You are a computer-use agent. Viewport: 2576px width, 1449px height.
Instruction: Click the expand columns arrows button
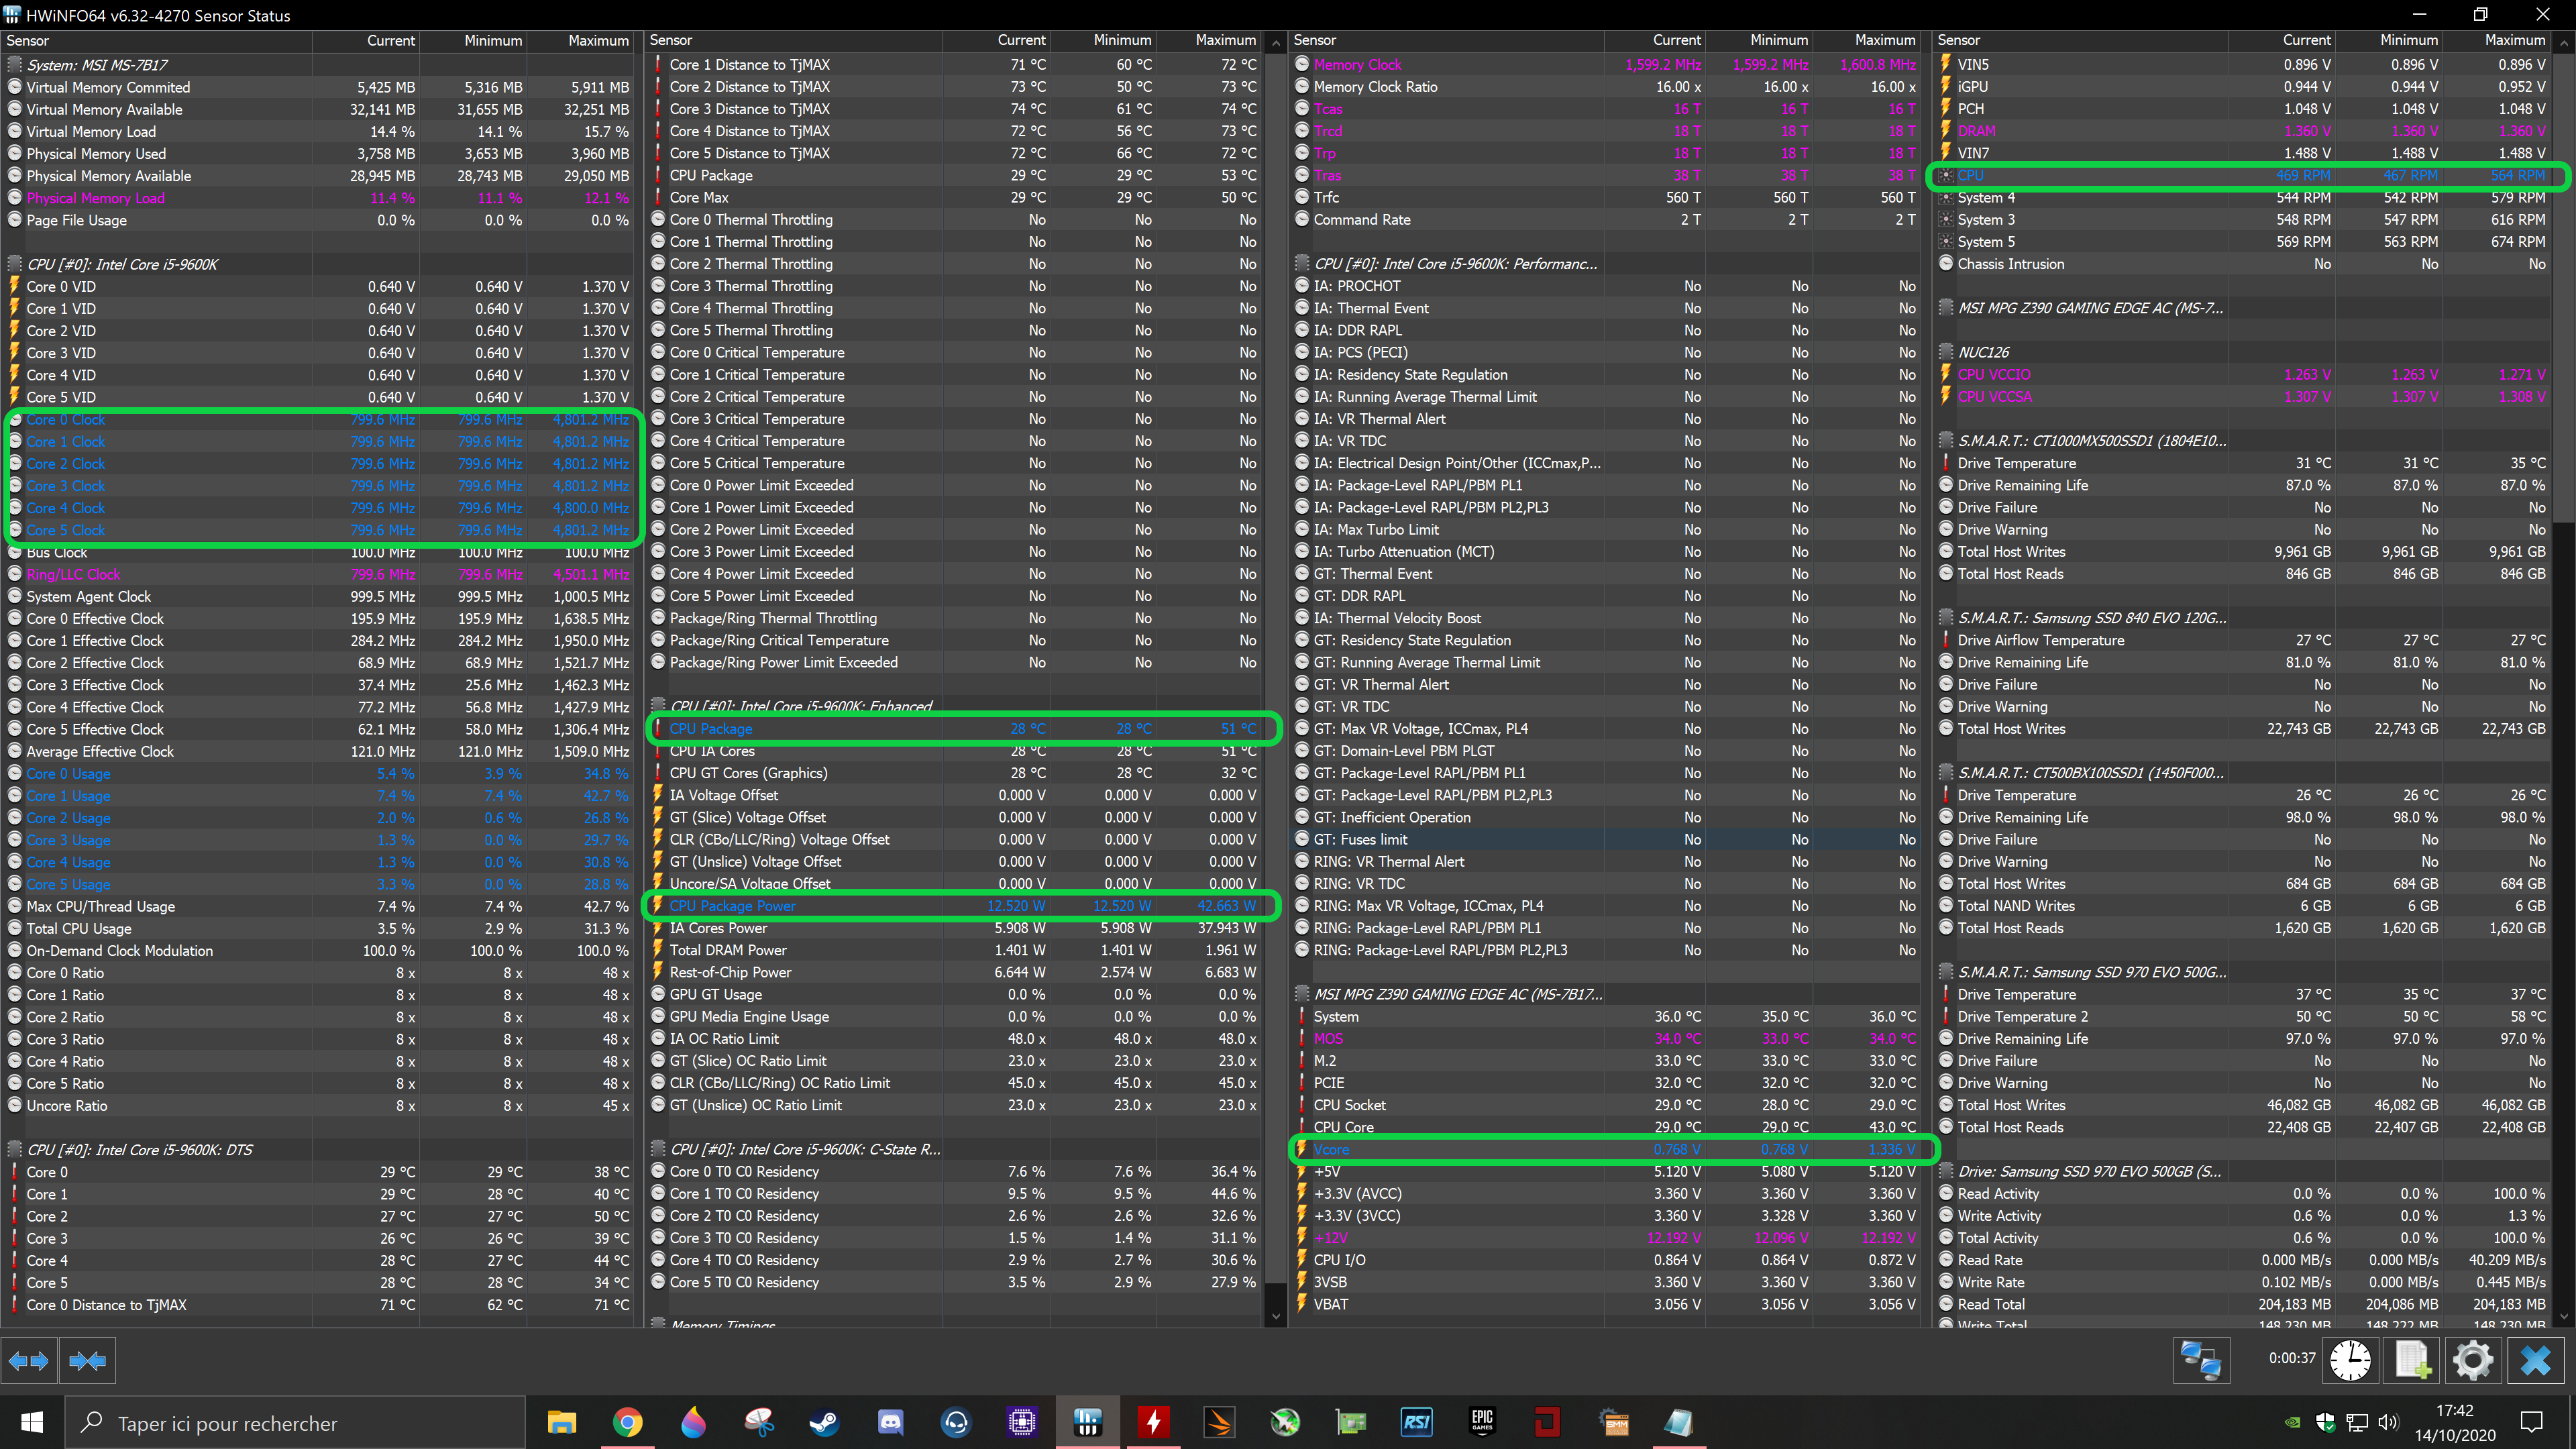pos(28,1361)
